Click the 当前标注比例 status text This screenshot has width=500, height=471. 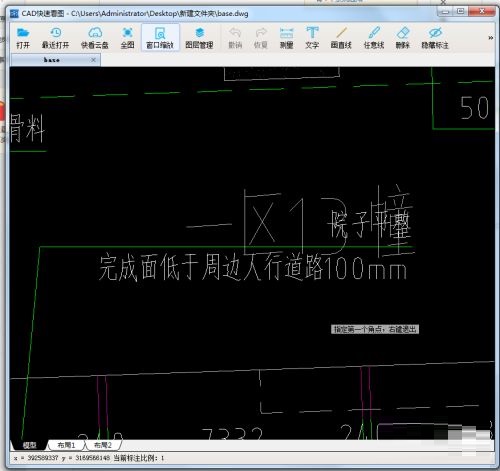coord(139,458)
